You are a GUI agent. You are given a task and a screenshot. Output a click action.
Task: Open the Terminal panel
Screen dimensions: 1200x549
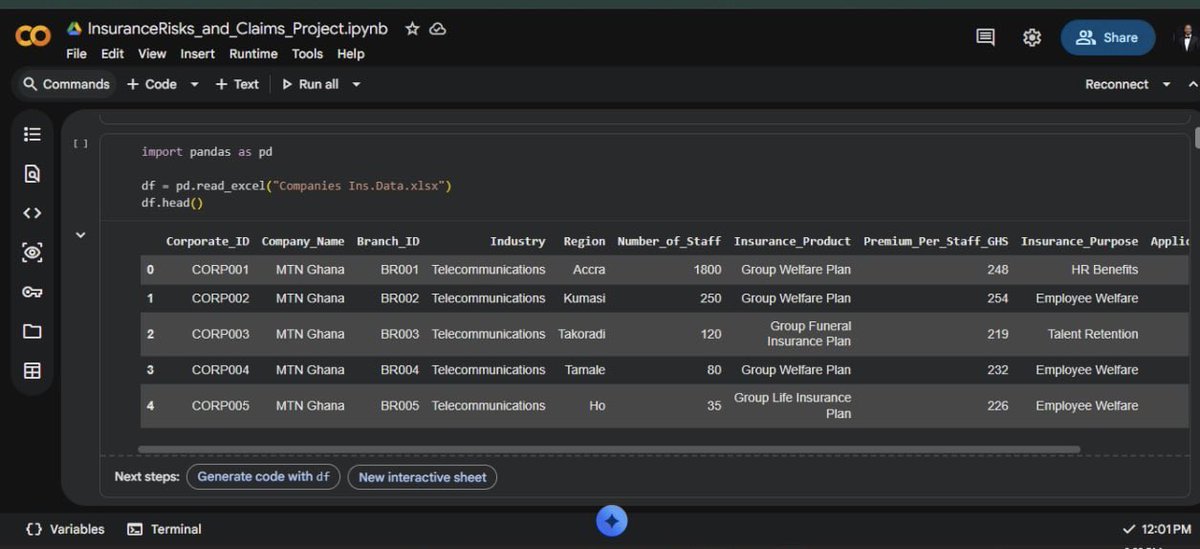pos(164,529)
